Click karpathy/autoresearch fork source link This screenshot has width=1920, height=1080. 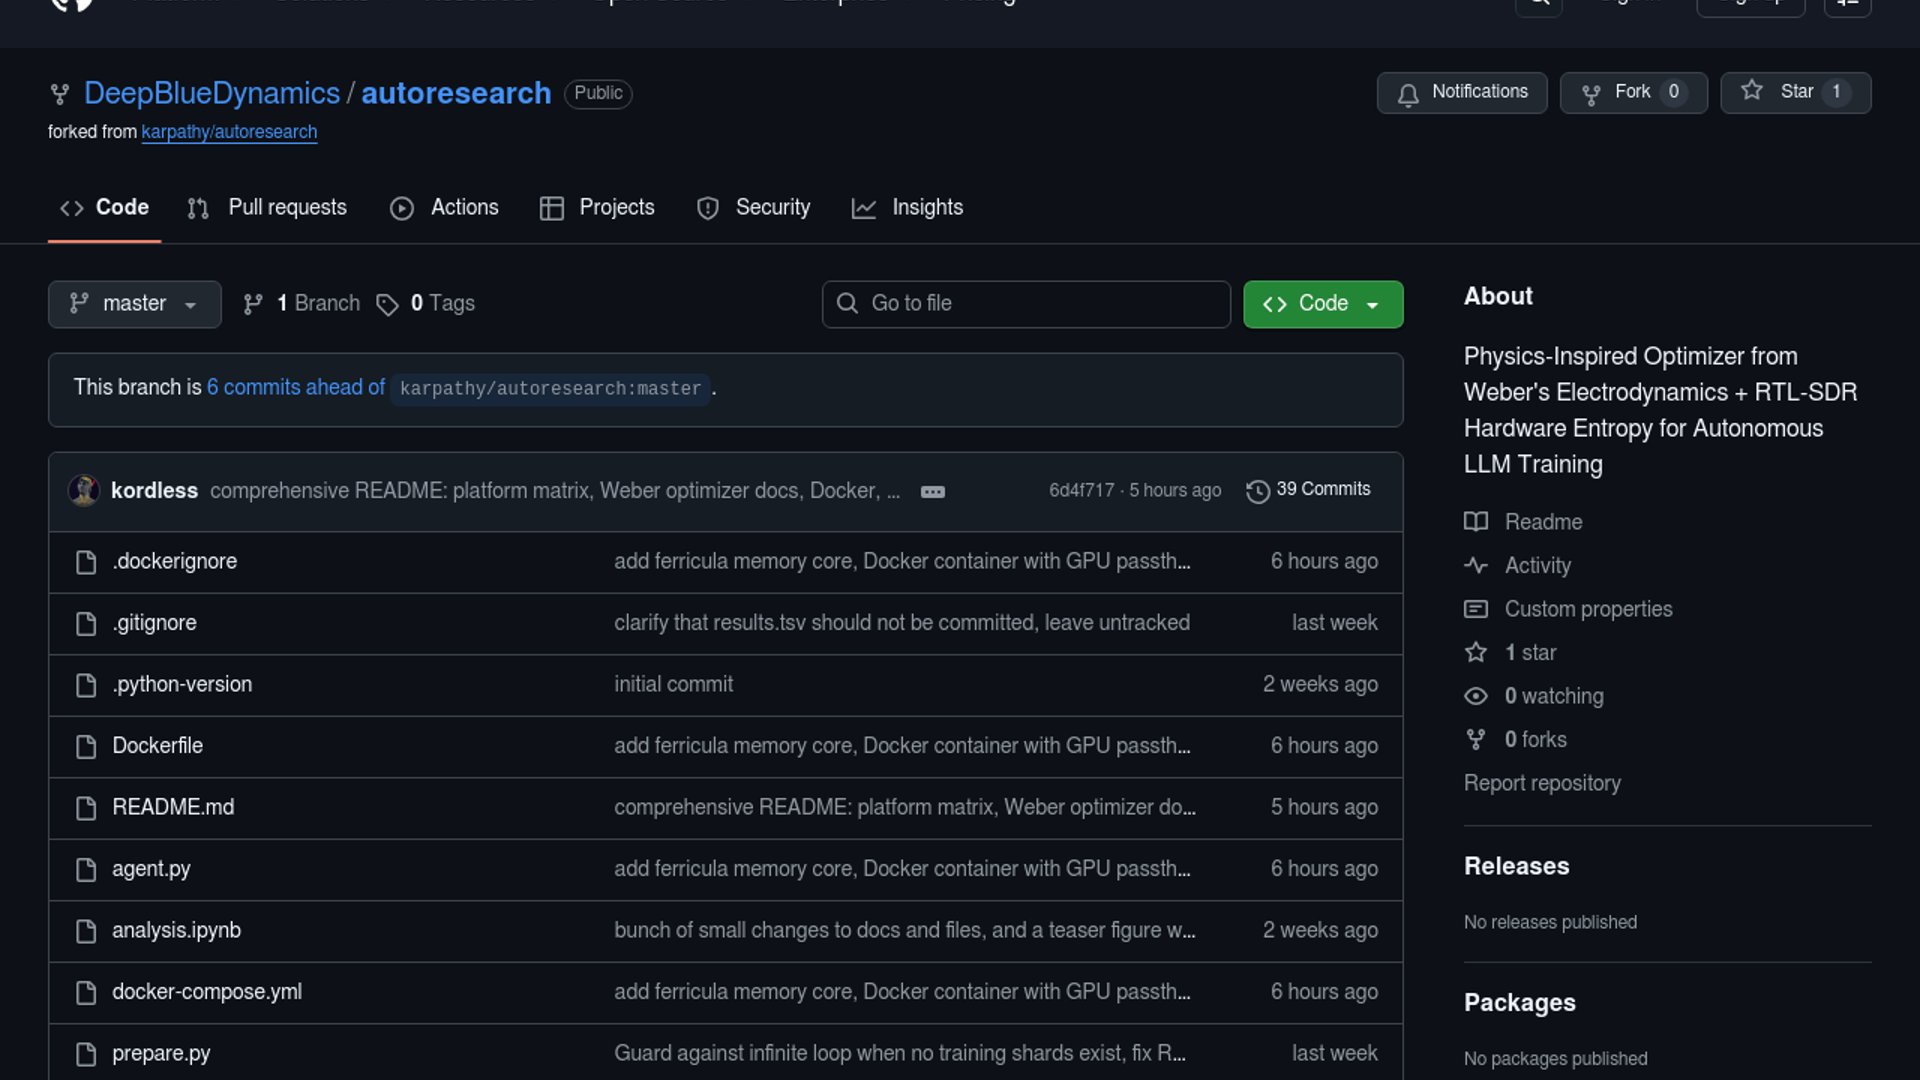pos(229,132)
